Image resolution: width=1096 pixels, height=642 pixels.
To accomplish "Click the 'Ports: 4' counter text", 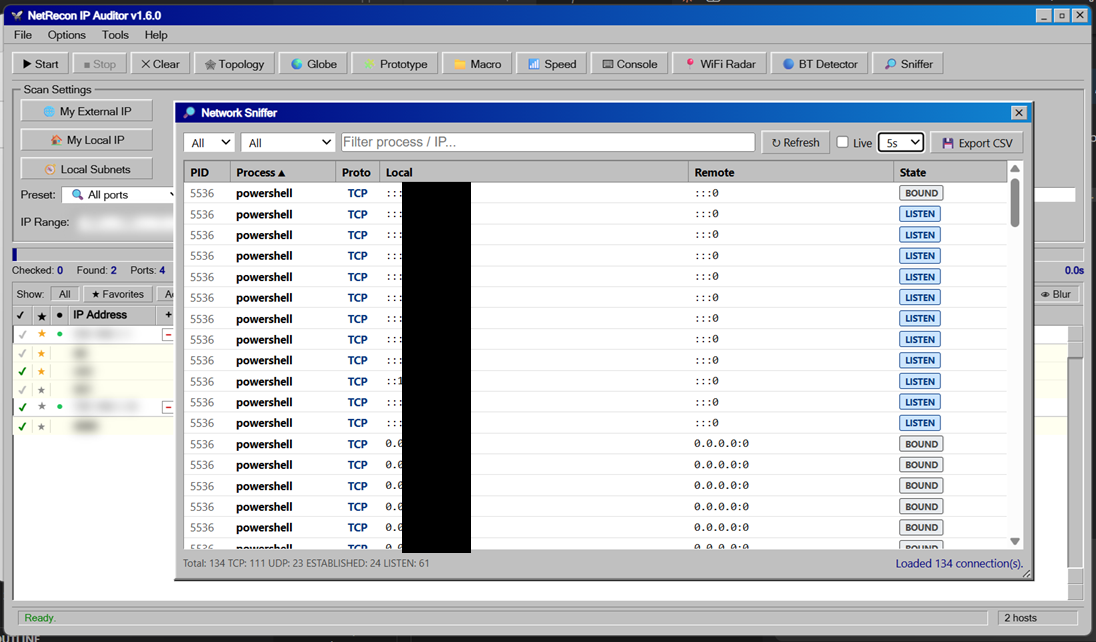I will [147, 270].
